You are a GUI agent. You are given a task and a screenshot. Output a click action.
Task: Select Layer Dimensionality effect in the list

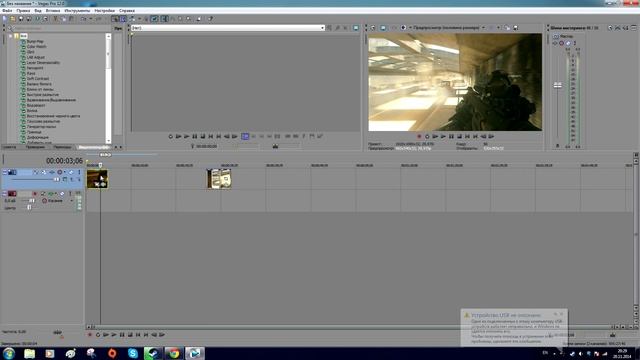(x=43, y=63)
